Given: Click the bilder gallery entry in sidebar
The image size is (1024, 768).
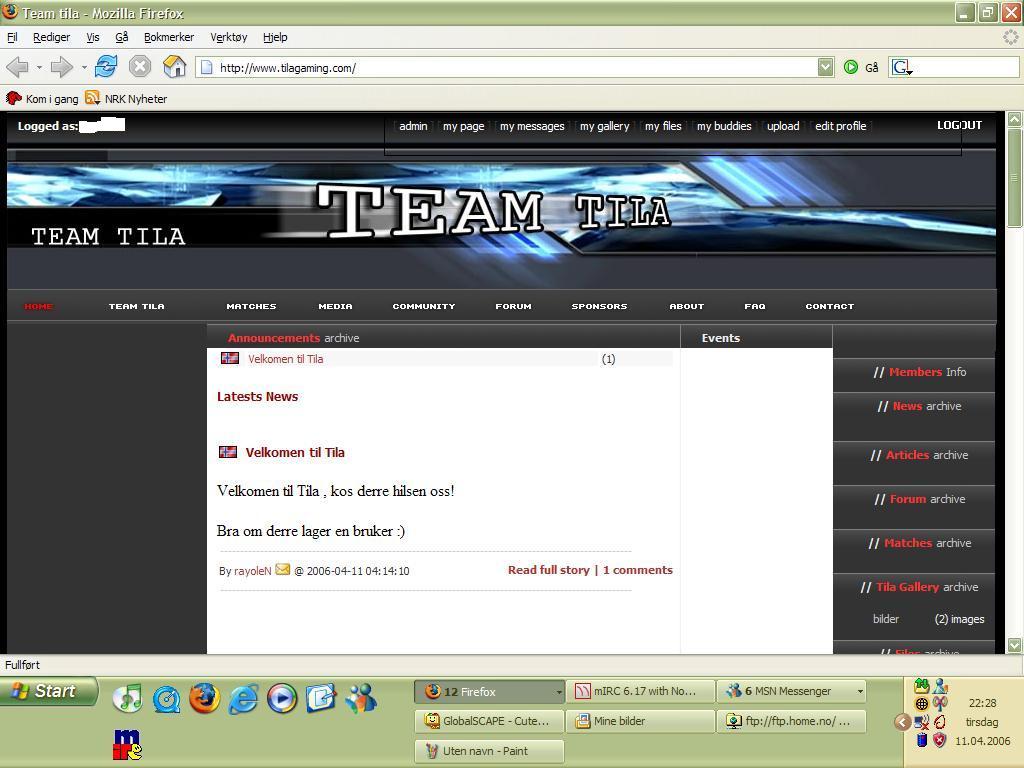Looking at the screenshot, I should (x=886, y=618).
